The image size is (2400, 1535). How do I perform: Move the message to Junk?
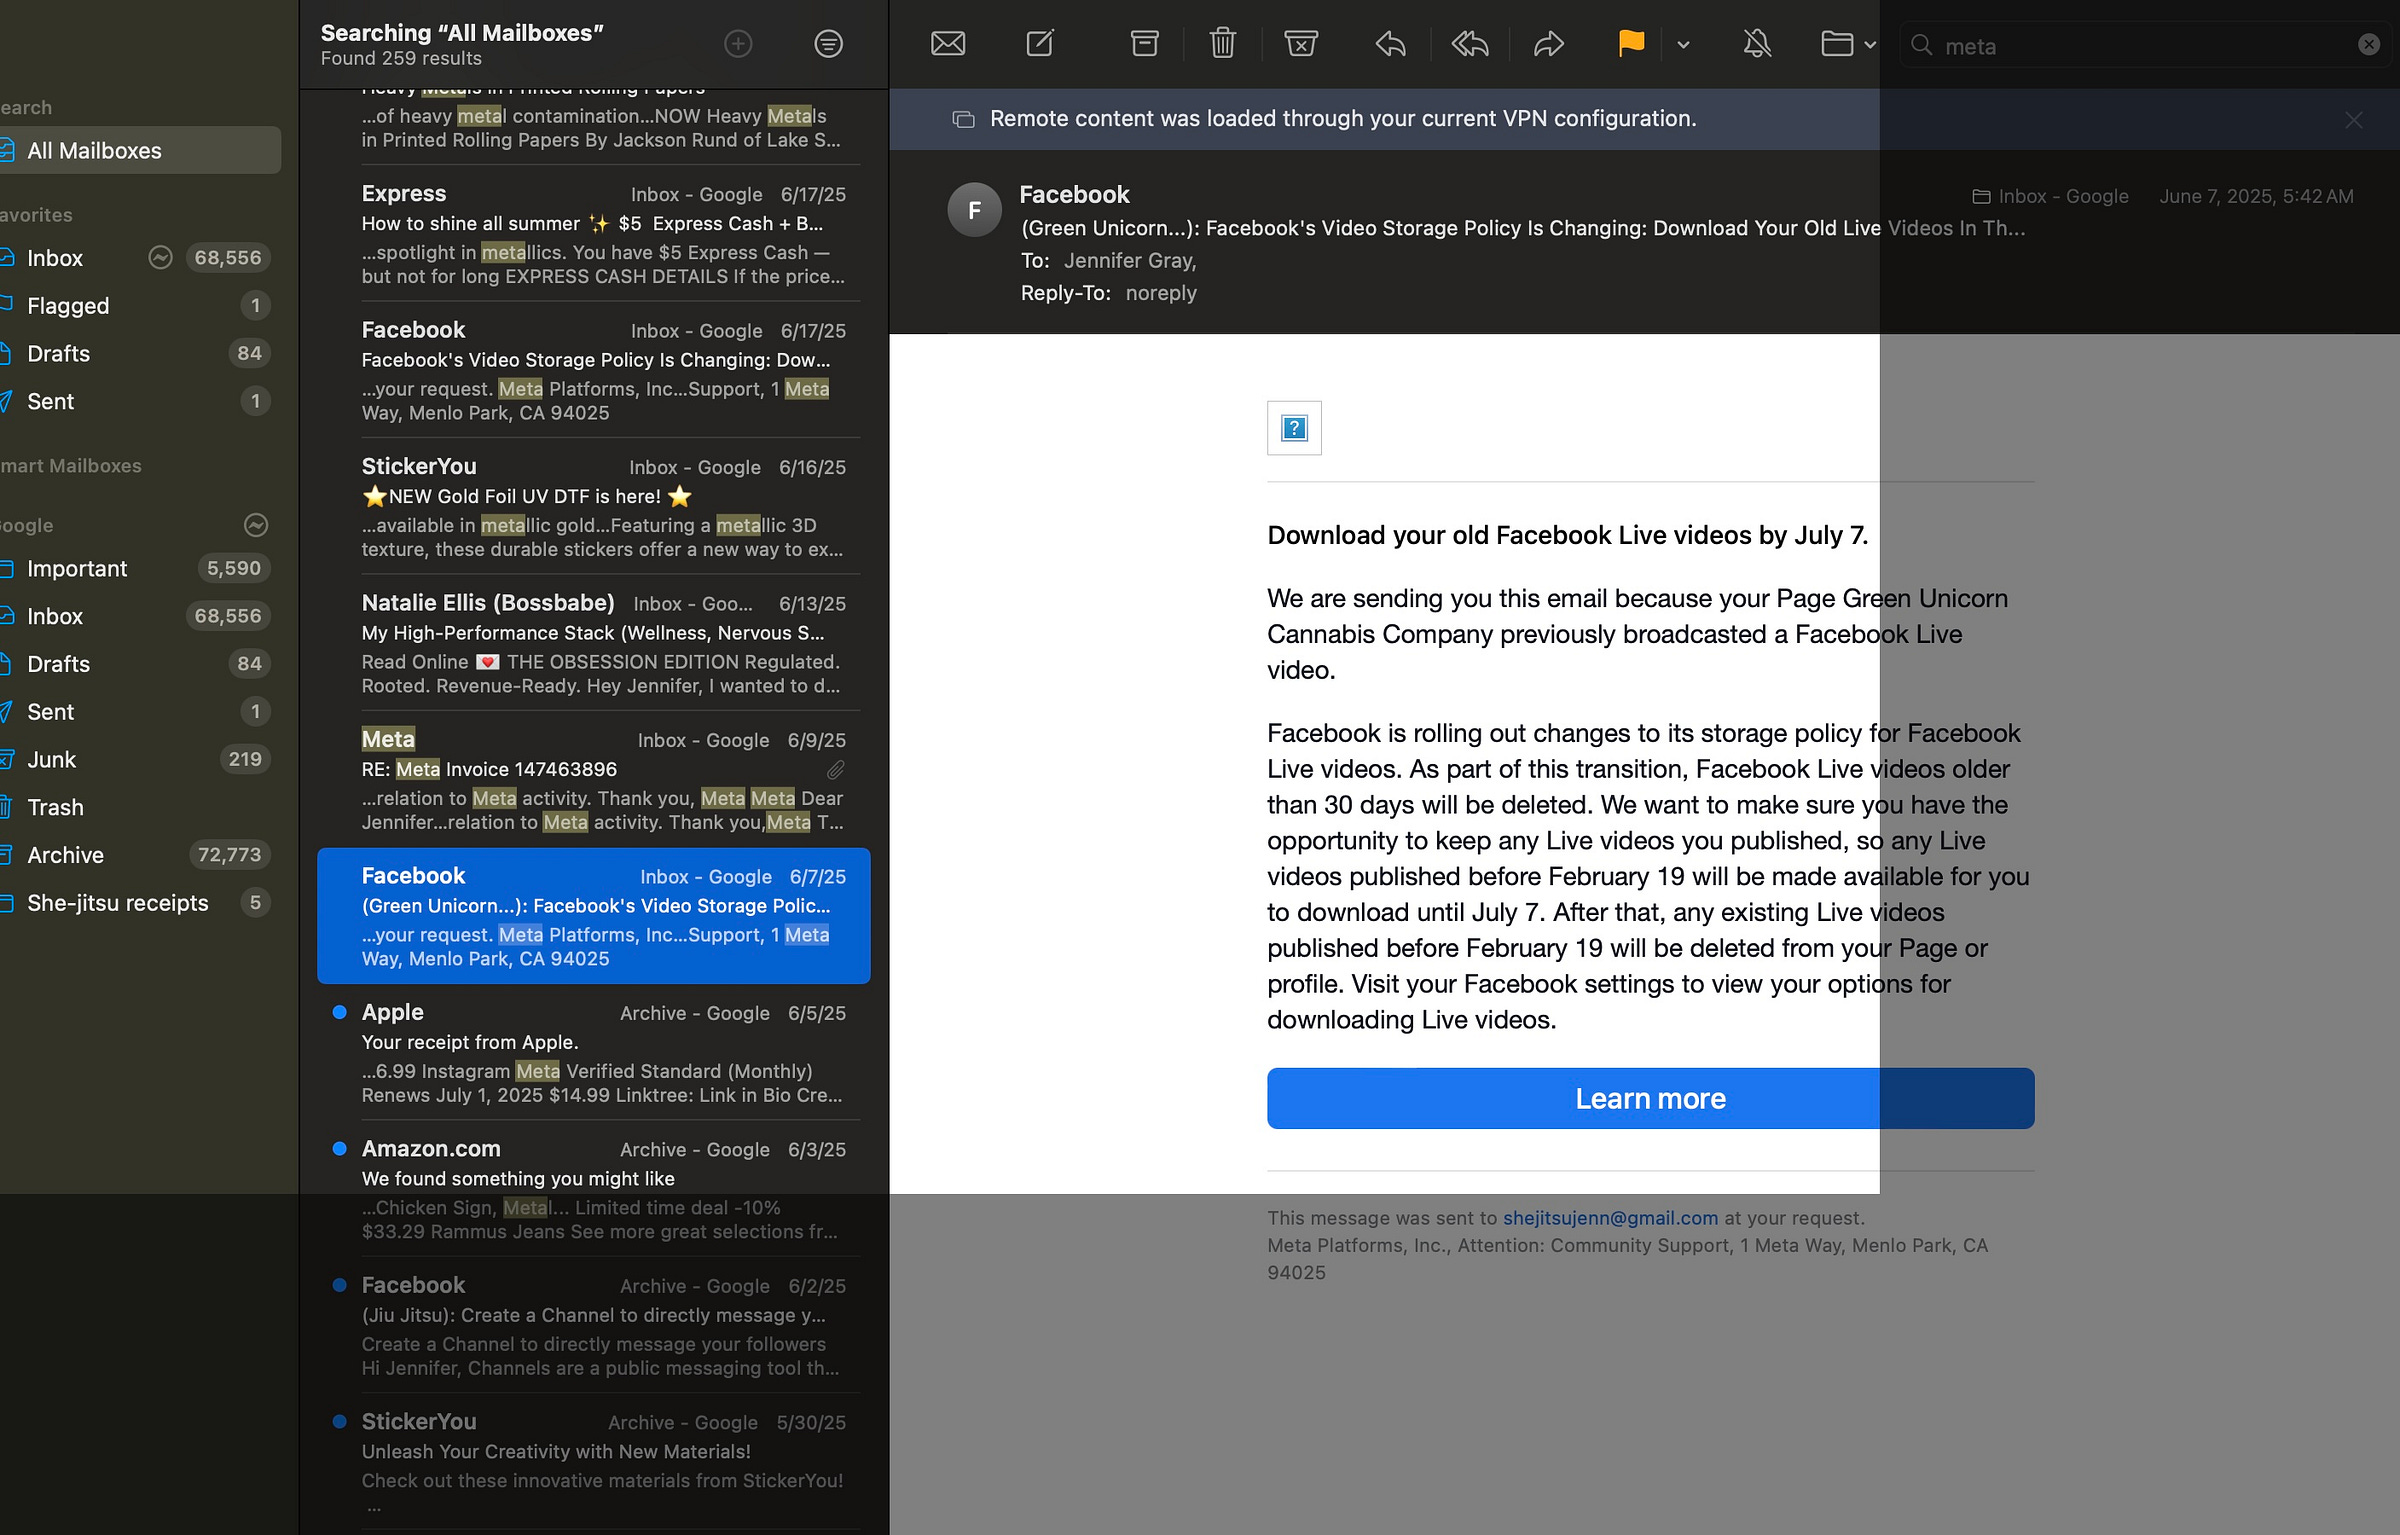1300,44
